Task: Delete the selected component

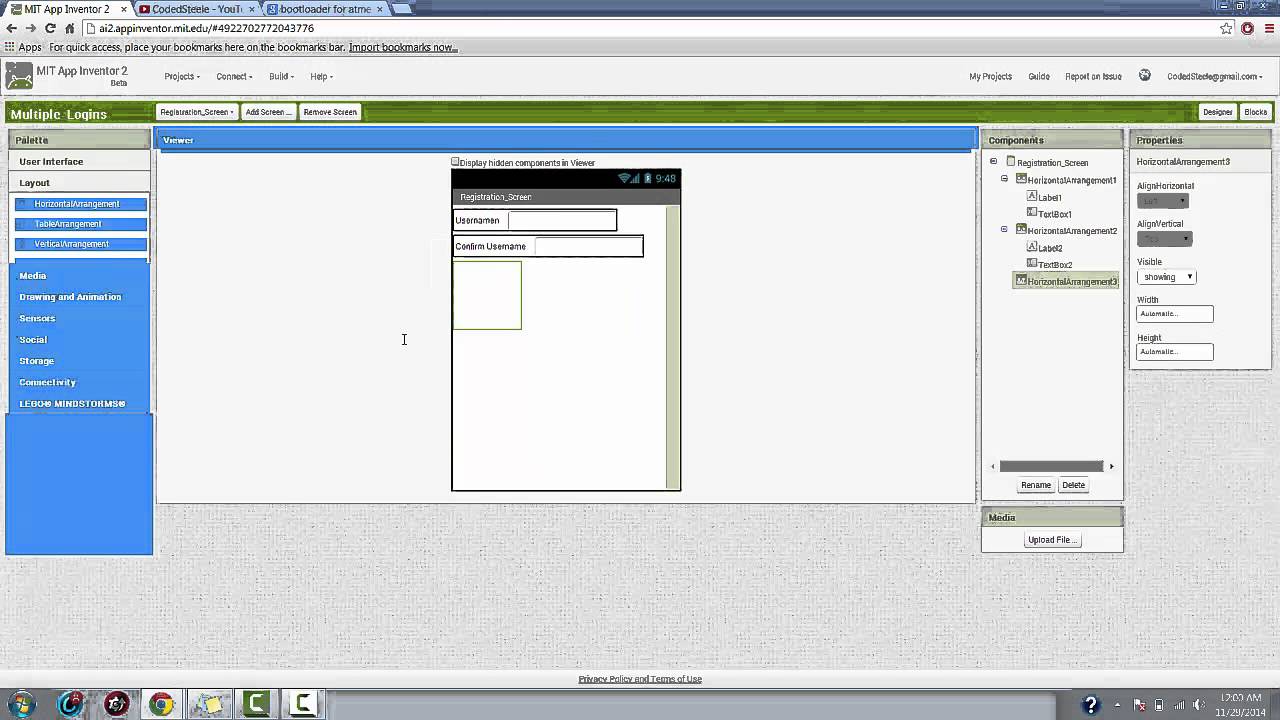Action: 1073,485
